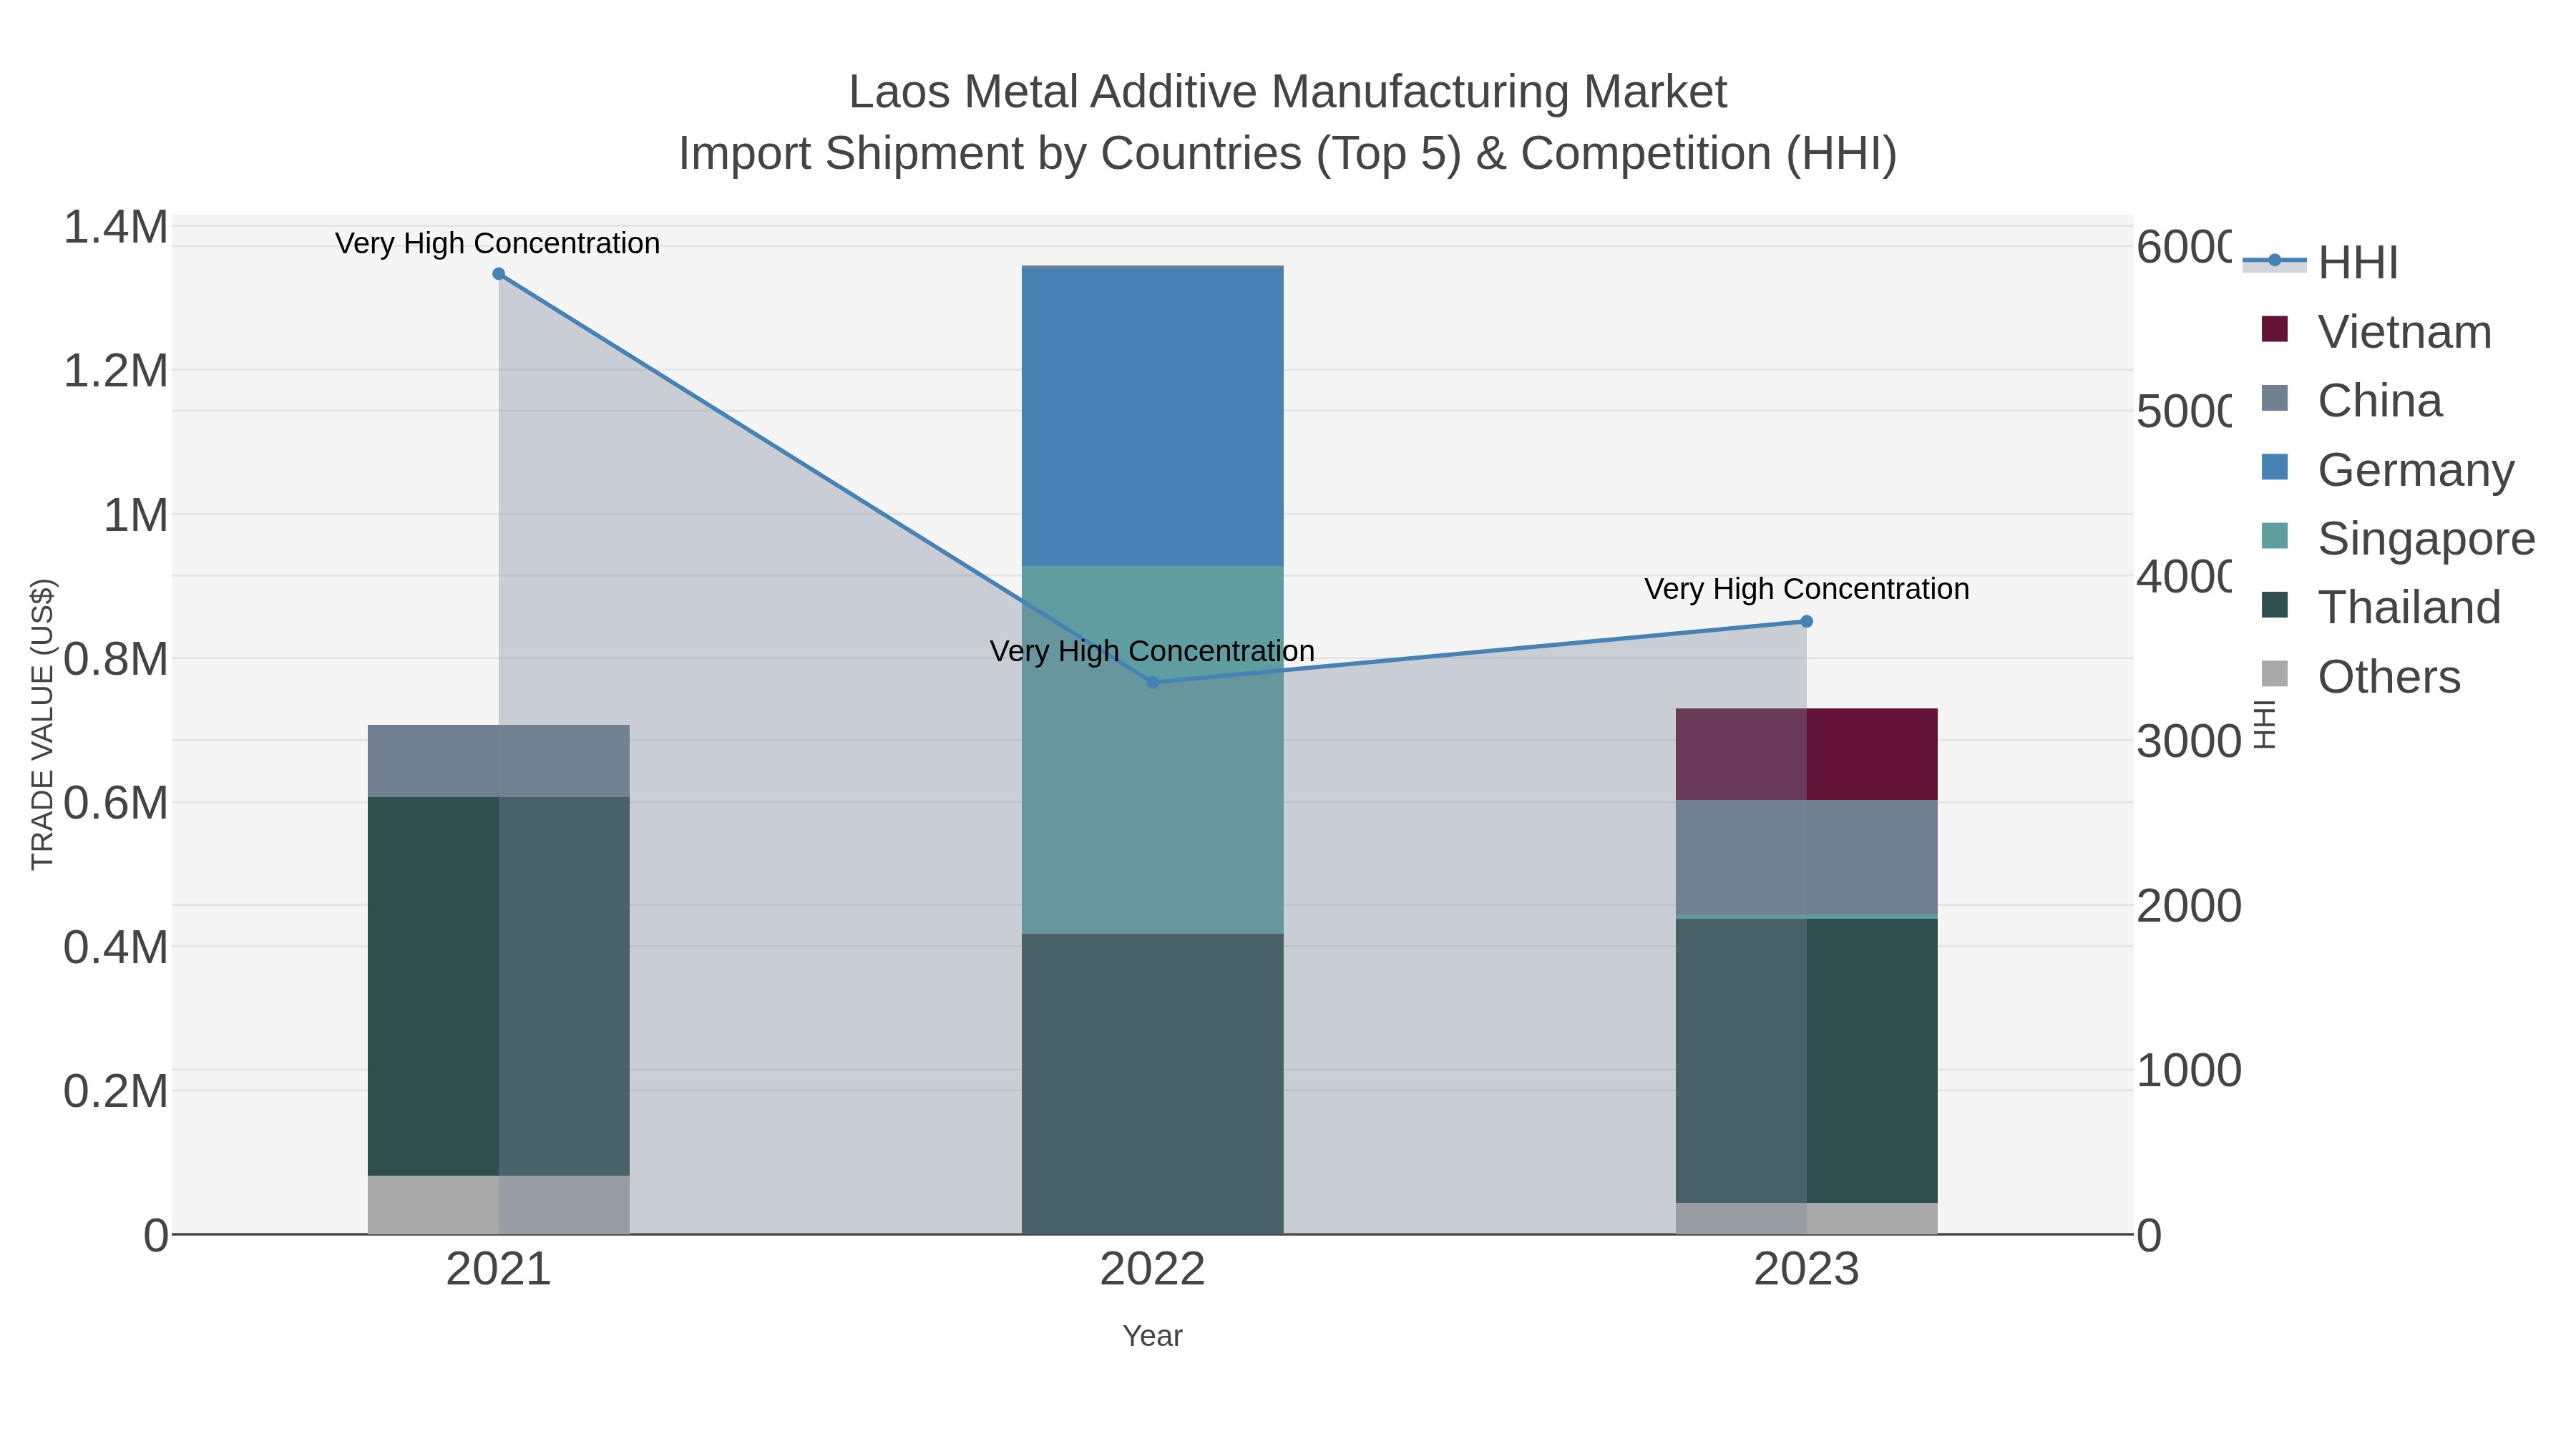Image resolution: width=2576 pixels, height=1449 pixels.
Task: Select the 2022 Germany bar segment
Action: pyautogui.click(x=1152, y=417)
